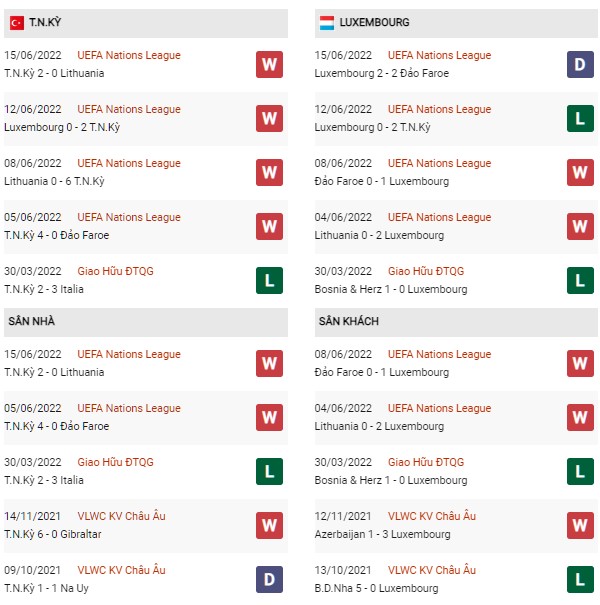
Task: Click L badge for 12/06 Luxembourg 0-2 T.N.Kỳ right column
Action: (580, 118)
